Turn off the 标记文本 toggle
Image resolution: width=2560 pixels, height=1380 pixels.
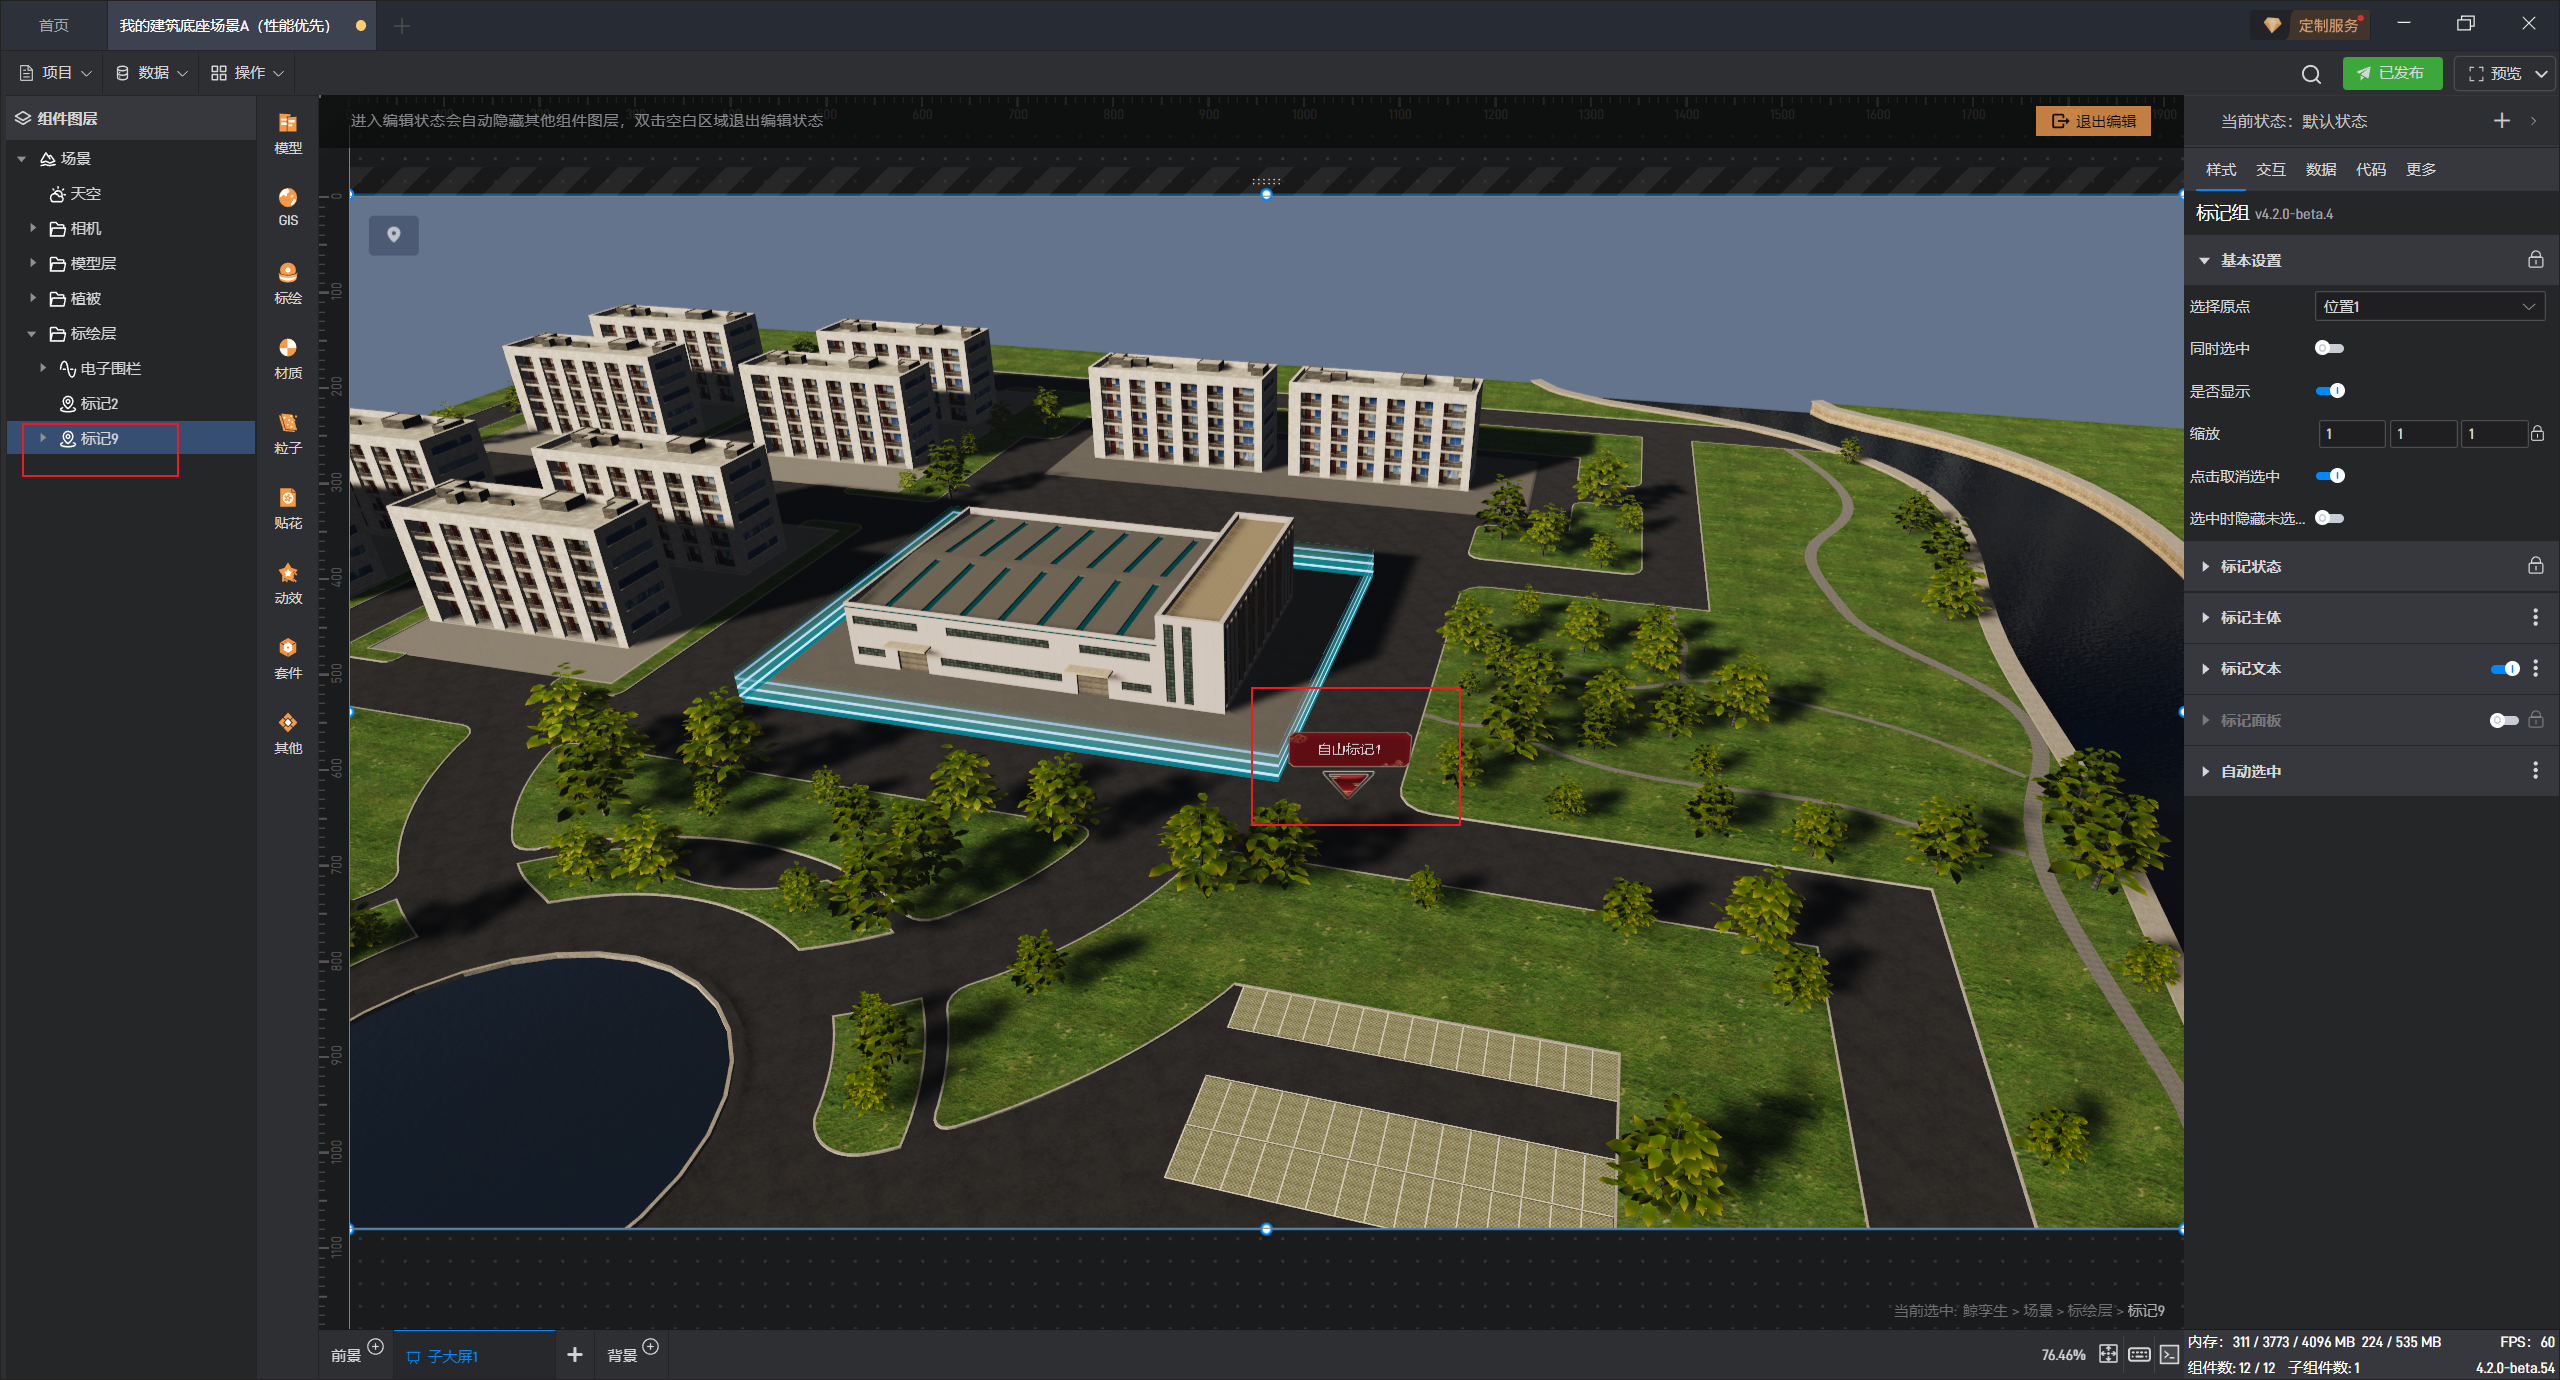click(2504, 669)
